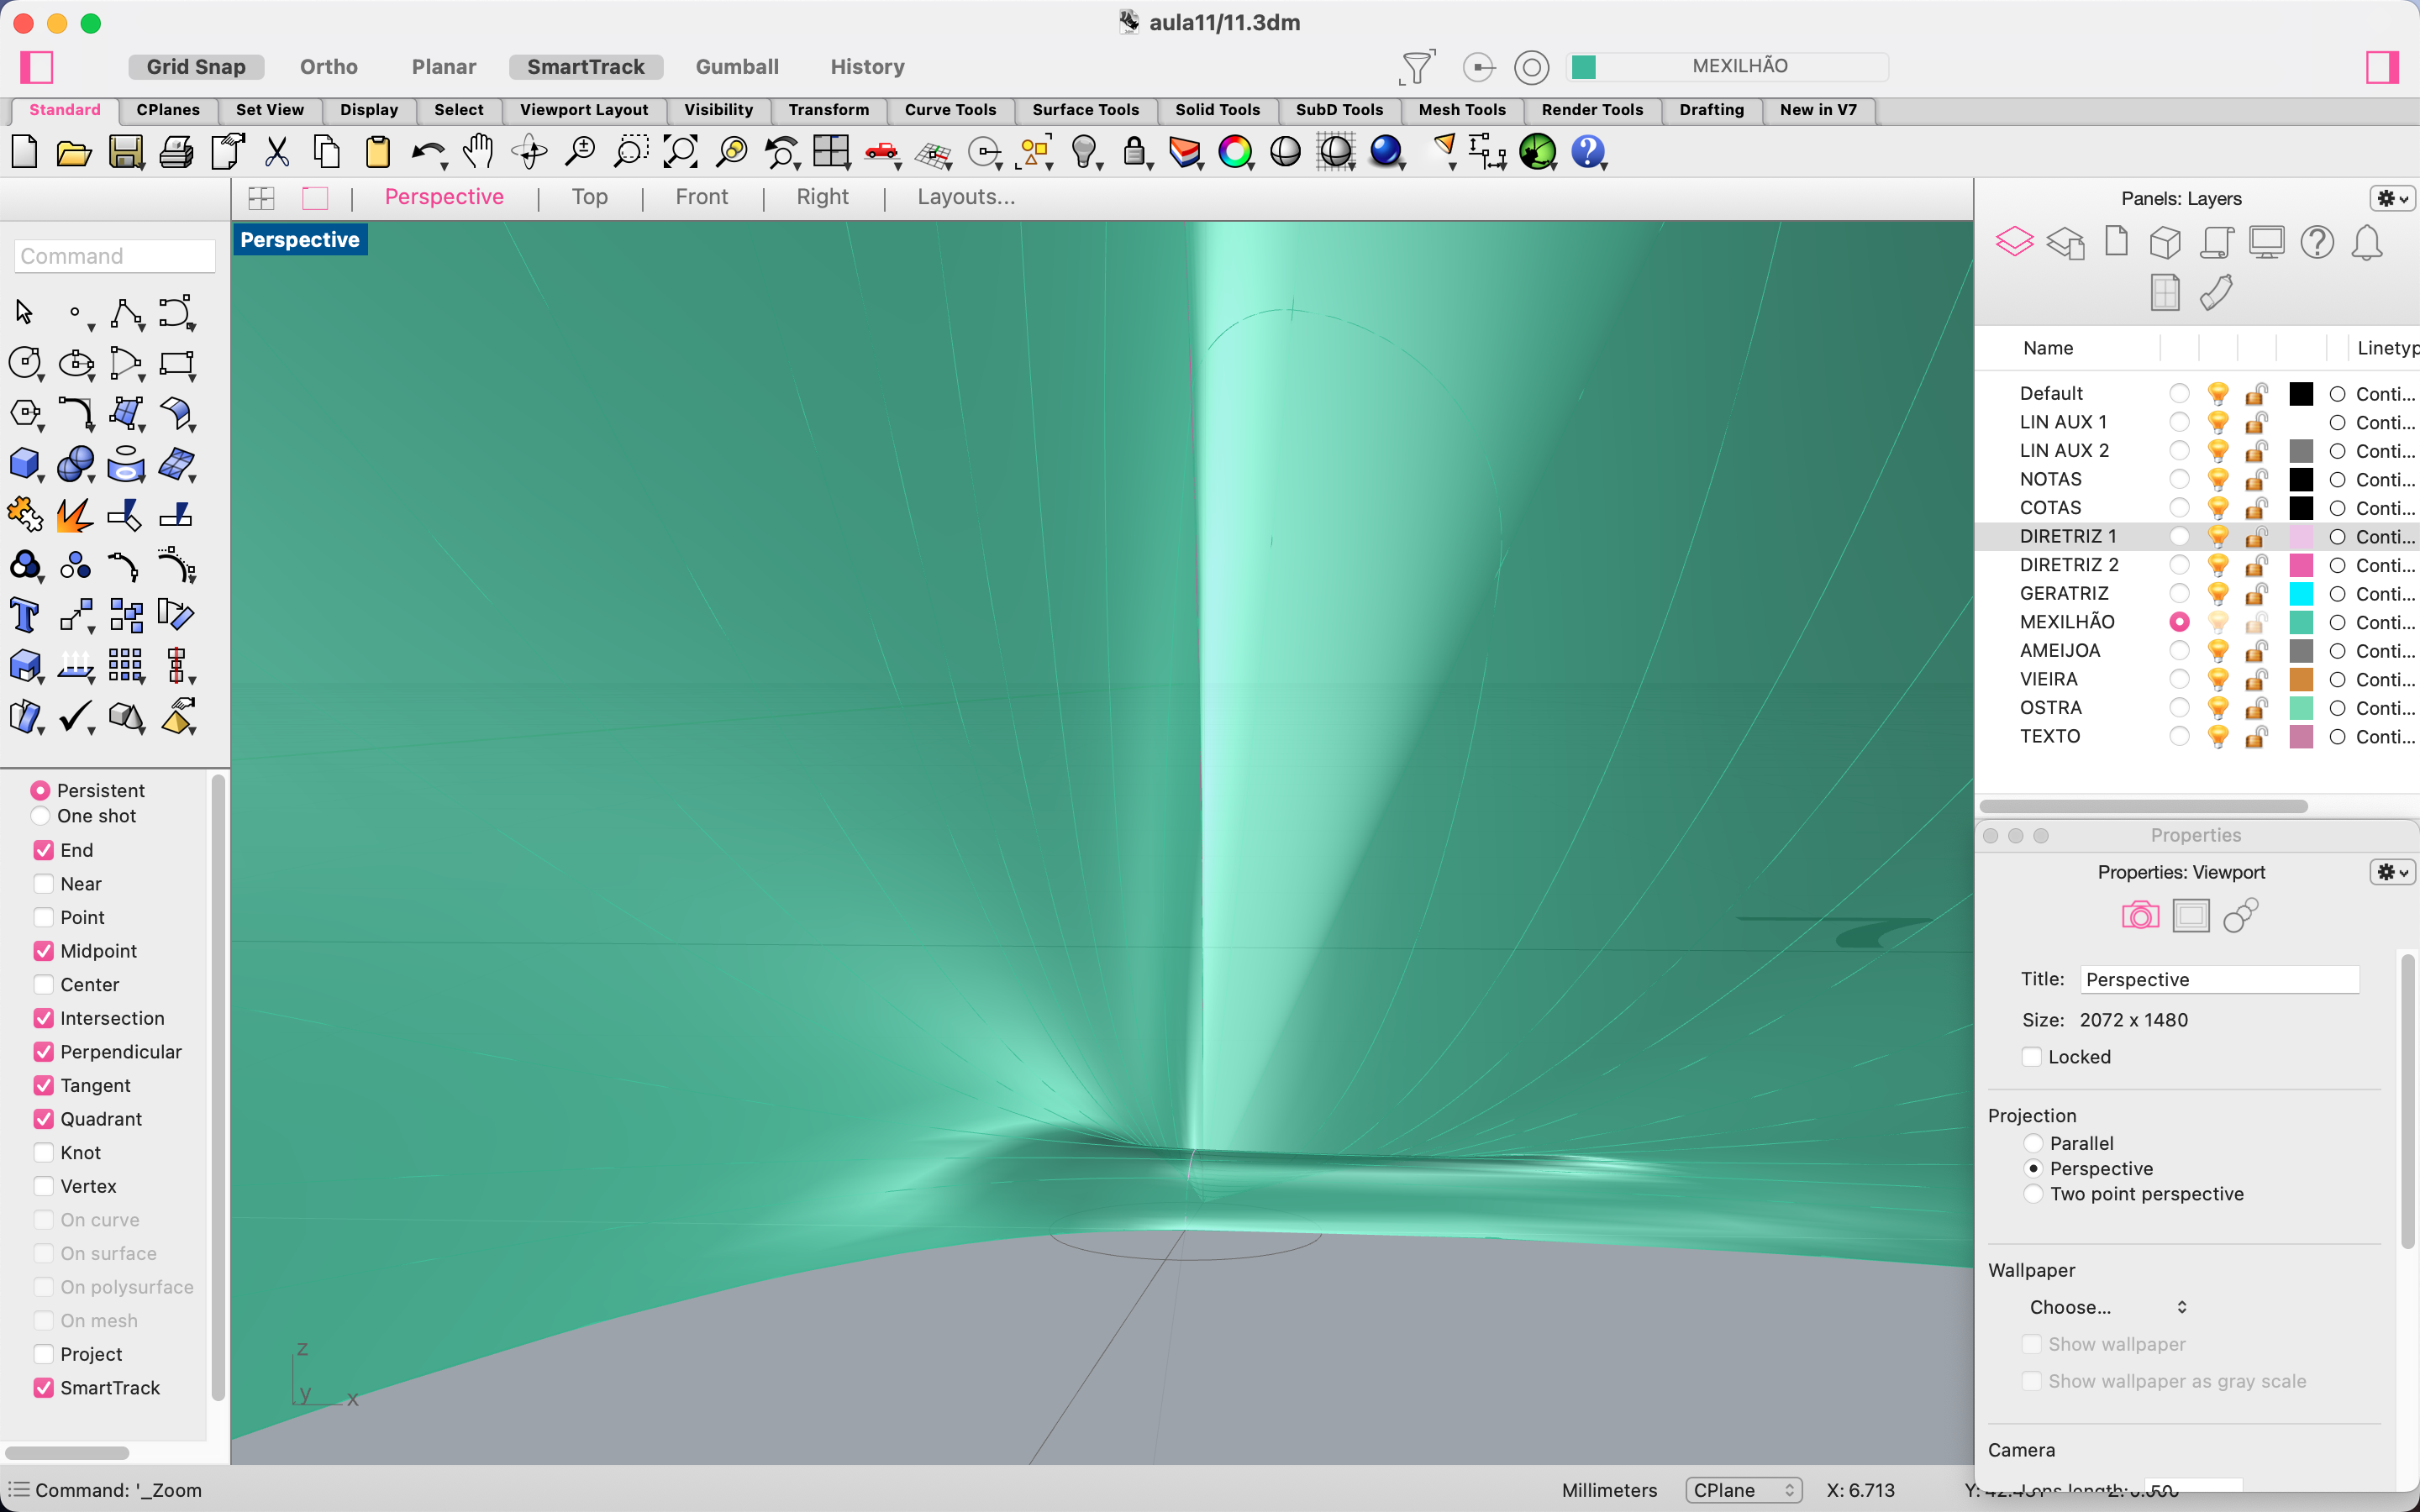This screenshot has width=2420, height=1512.
Task: Click the Help question mark icon
Action: tap(1587, 153)
